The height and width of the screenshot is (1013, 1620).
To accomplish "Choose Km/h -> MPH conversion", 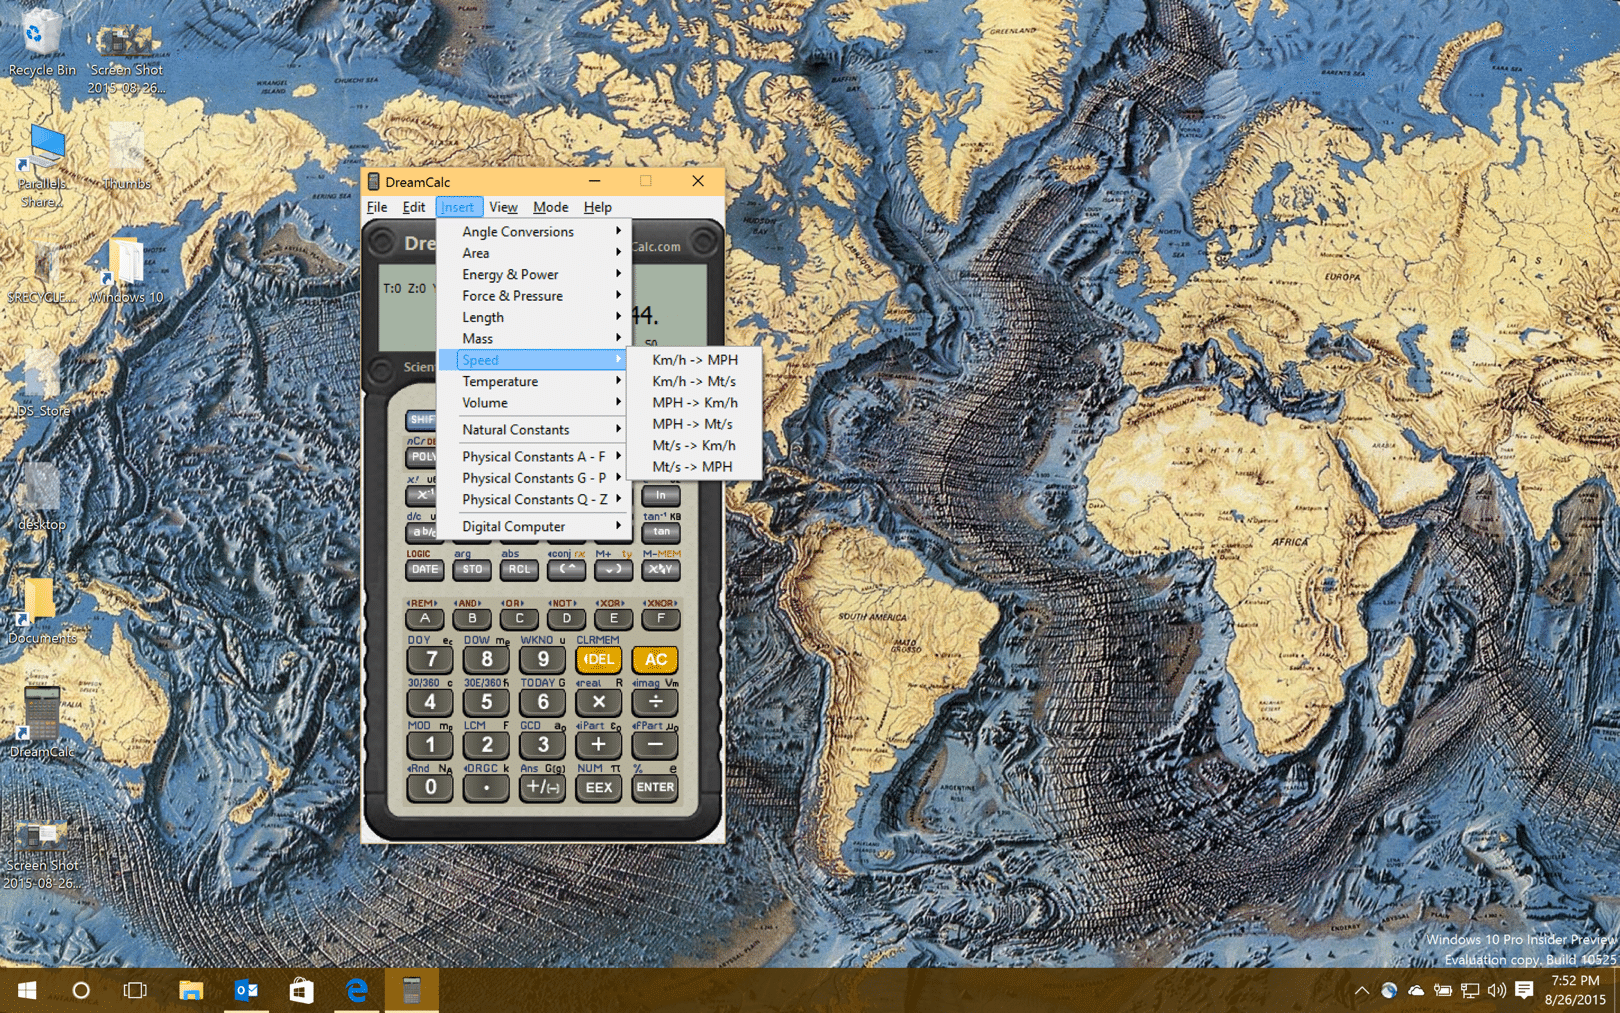I will pos(694,360).
